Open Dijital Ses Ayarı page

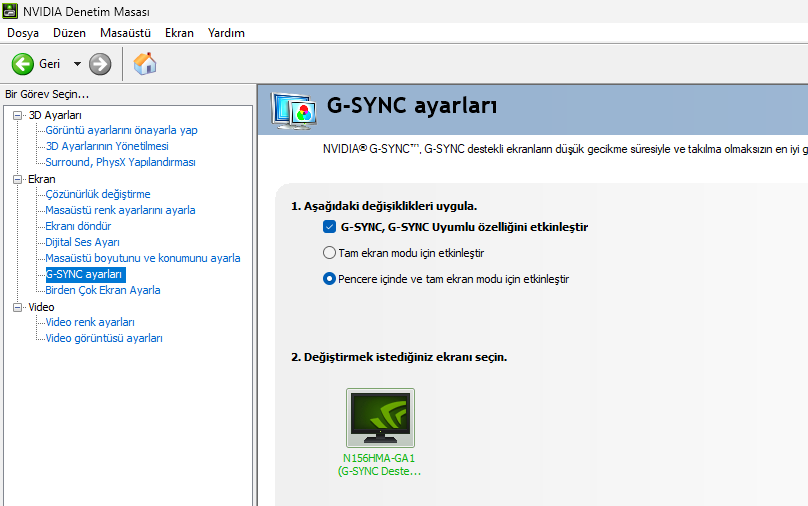tap(82, 242)
